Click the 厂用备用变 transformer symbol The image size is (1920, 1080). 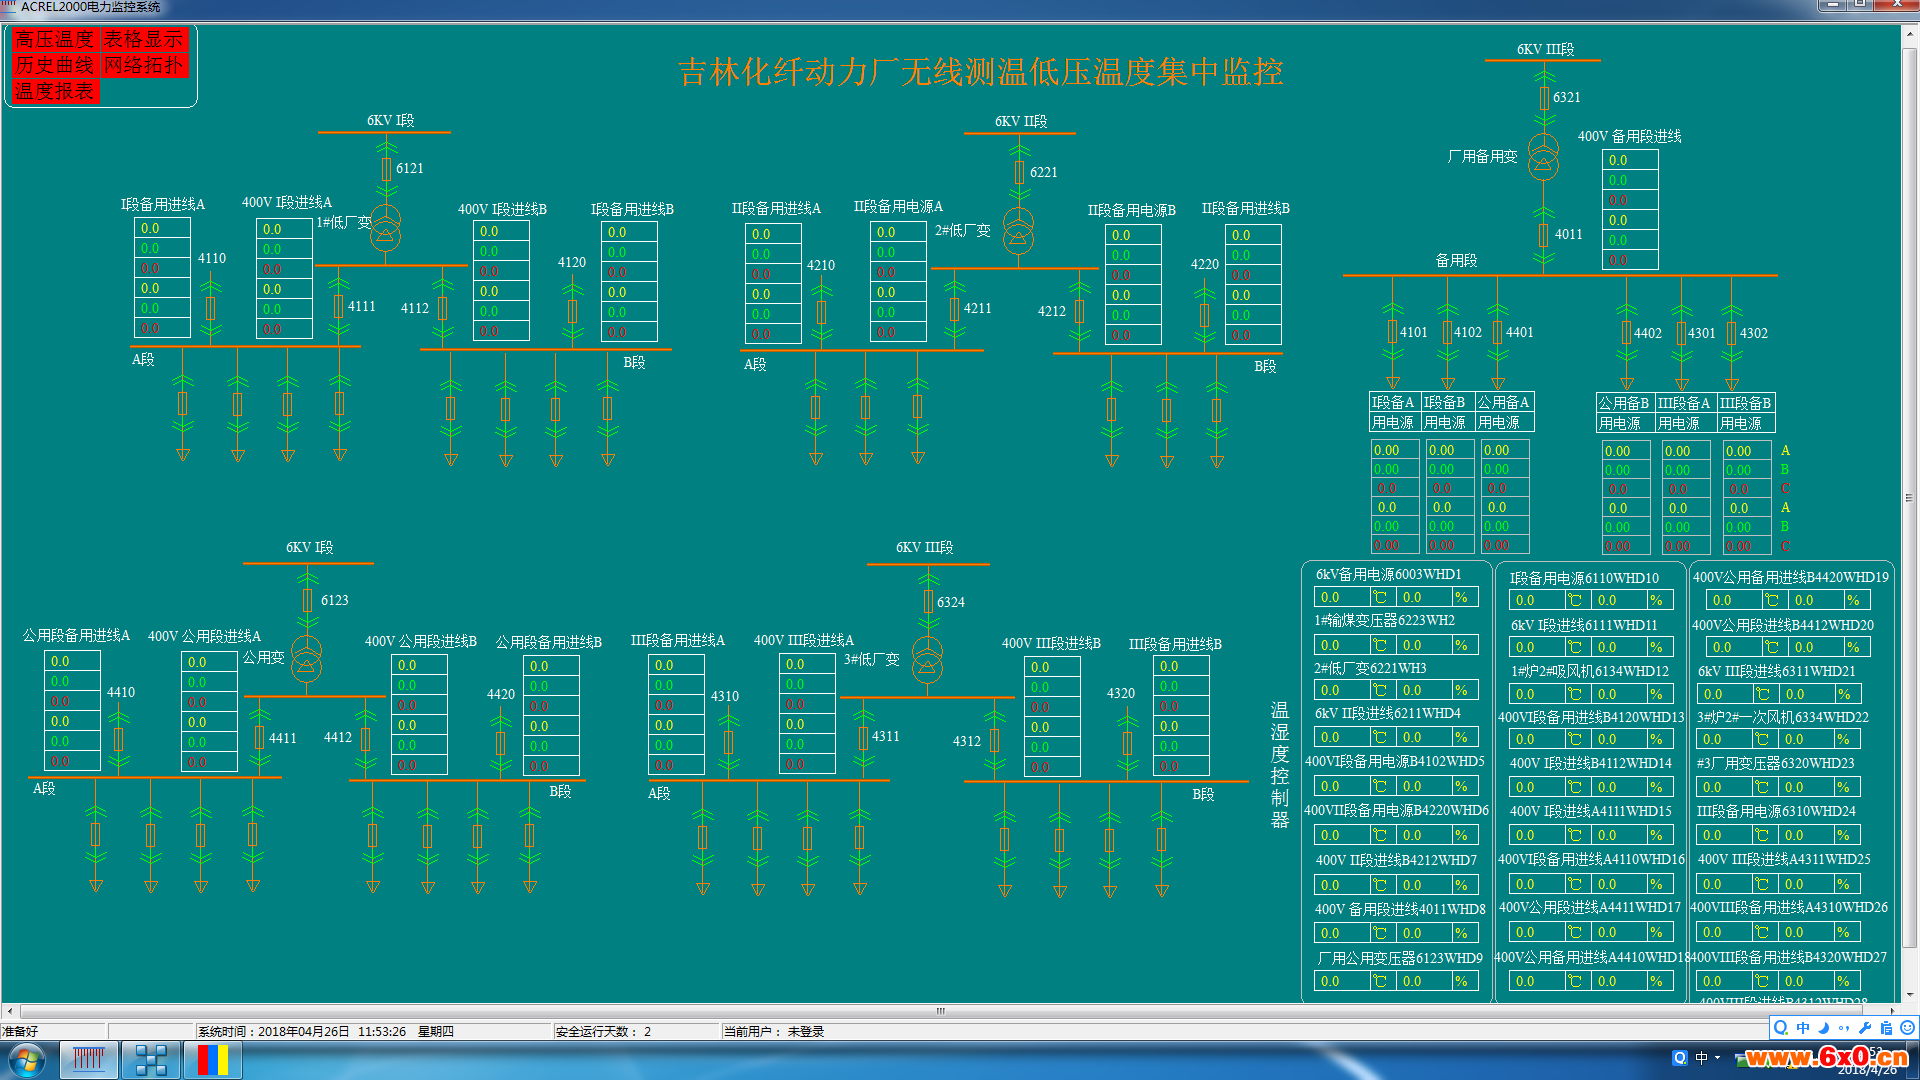(1544, 157)
